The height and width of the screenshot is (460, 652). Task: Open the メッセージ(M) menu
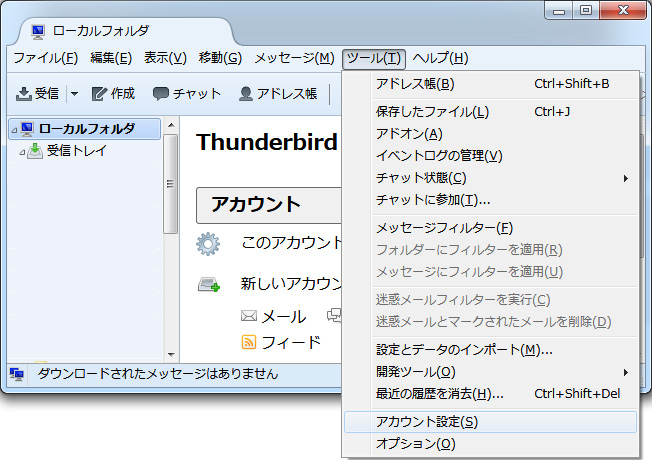coord(294,58)
